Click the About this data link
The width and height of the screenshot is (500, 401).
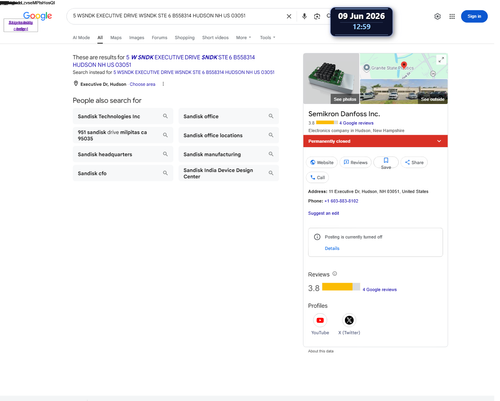(x=321, y=351)
